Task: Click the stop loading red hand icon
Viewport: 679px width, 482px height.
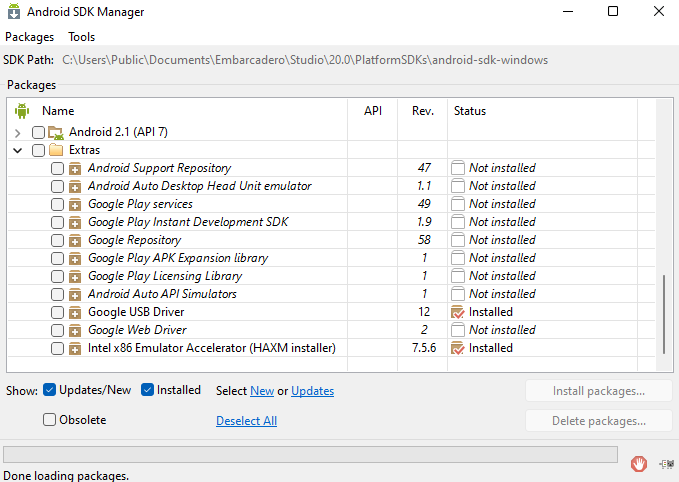Action: pos(639,463)
